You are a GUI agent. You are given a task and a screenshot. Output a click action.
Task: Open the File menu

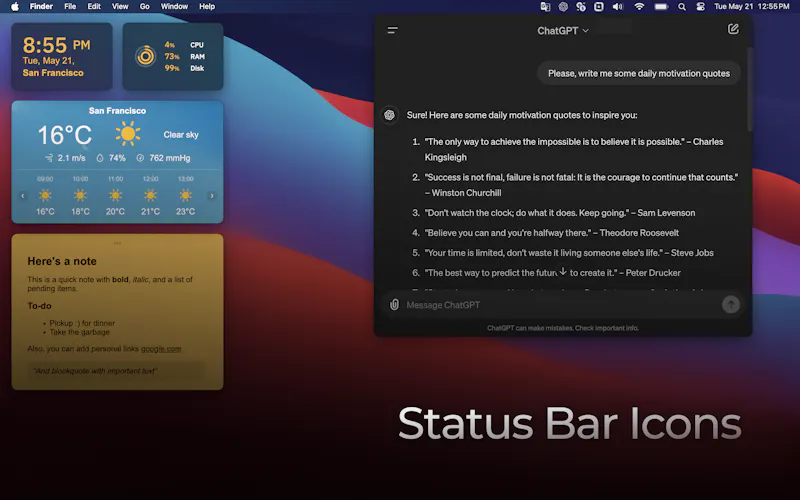[x=70, y=7]
